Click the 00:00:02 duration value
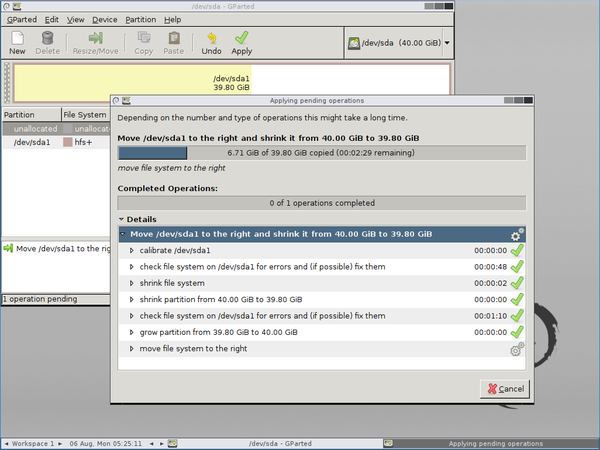The height and width of the screenshot is (450, 600). coord(491,283)
